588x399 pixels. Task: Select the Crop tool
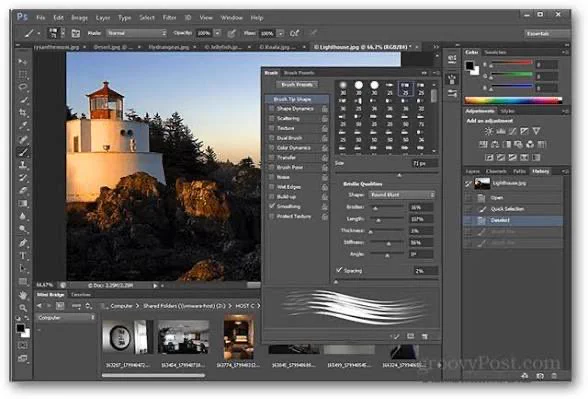pos(22,112)
